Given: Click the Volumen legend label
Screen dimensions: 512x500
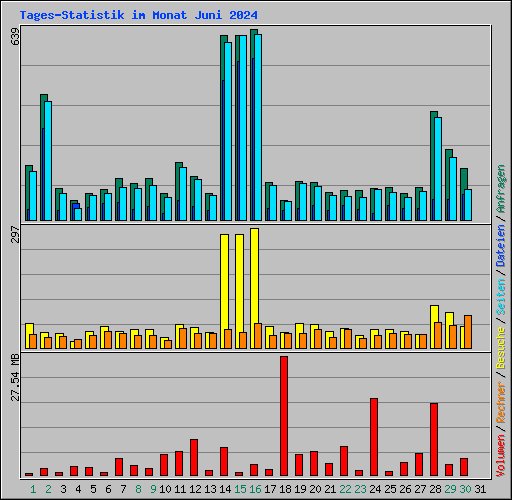Looking at the screenshot, I should (501, 456).
